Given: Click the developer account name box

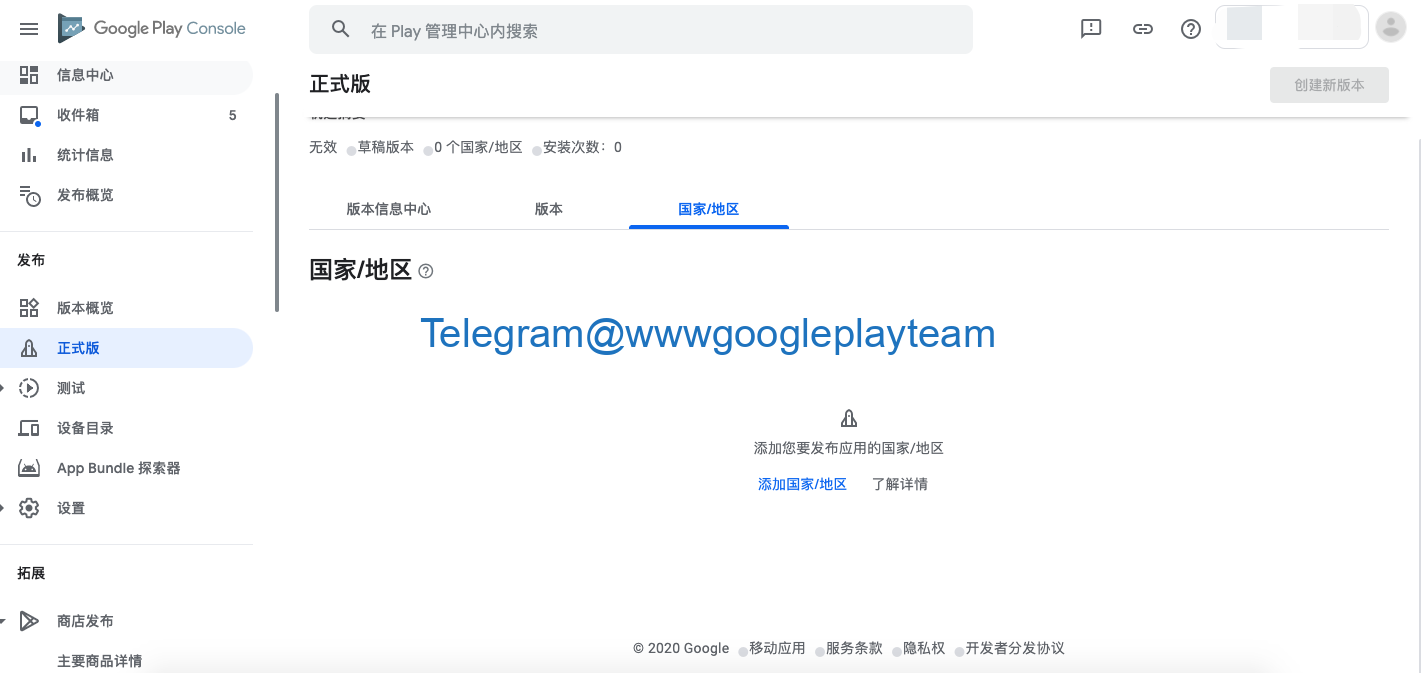Looking at the screenshot, I should click(1291, 26).
